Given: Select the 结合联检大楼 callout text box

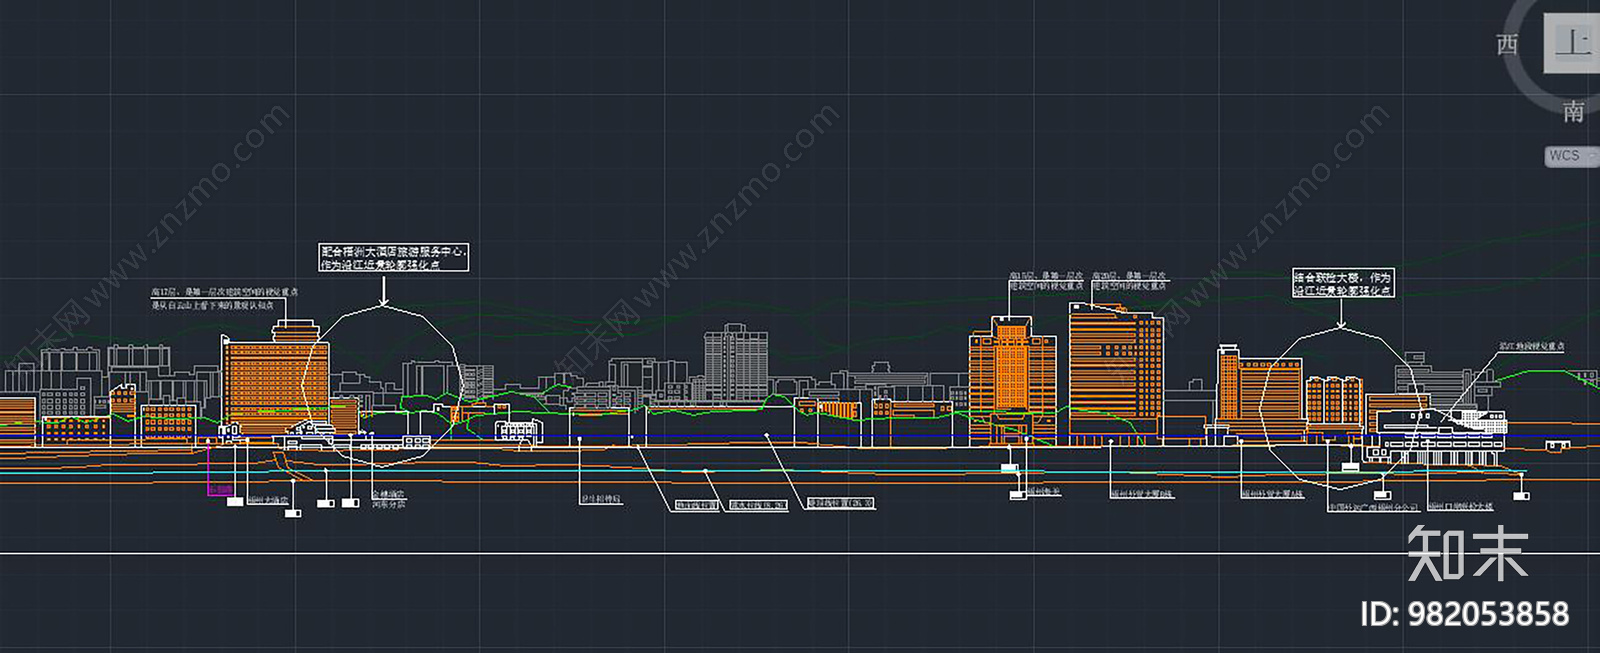Looking at the screenshot, I should coord(1342,283).
